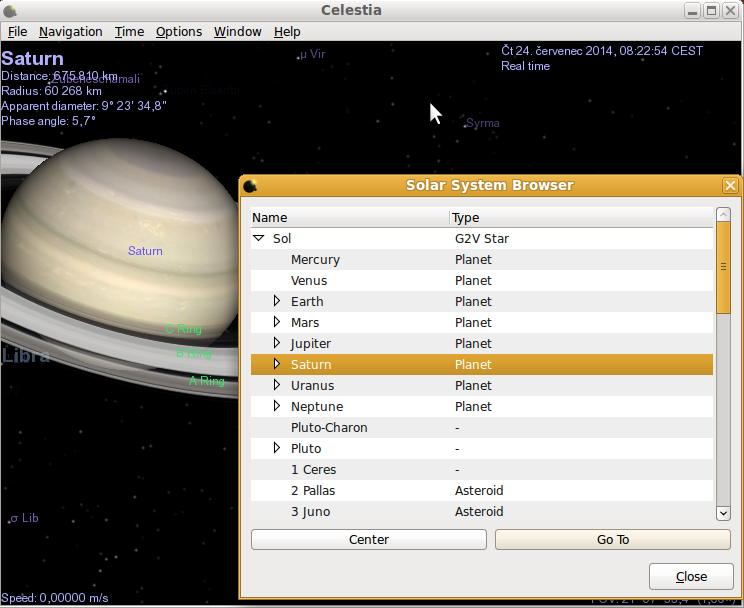Select the Pluto row

pyautogui.click(x=482, y=449)
